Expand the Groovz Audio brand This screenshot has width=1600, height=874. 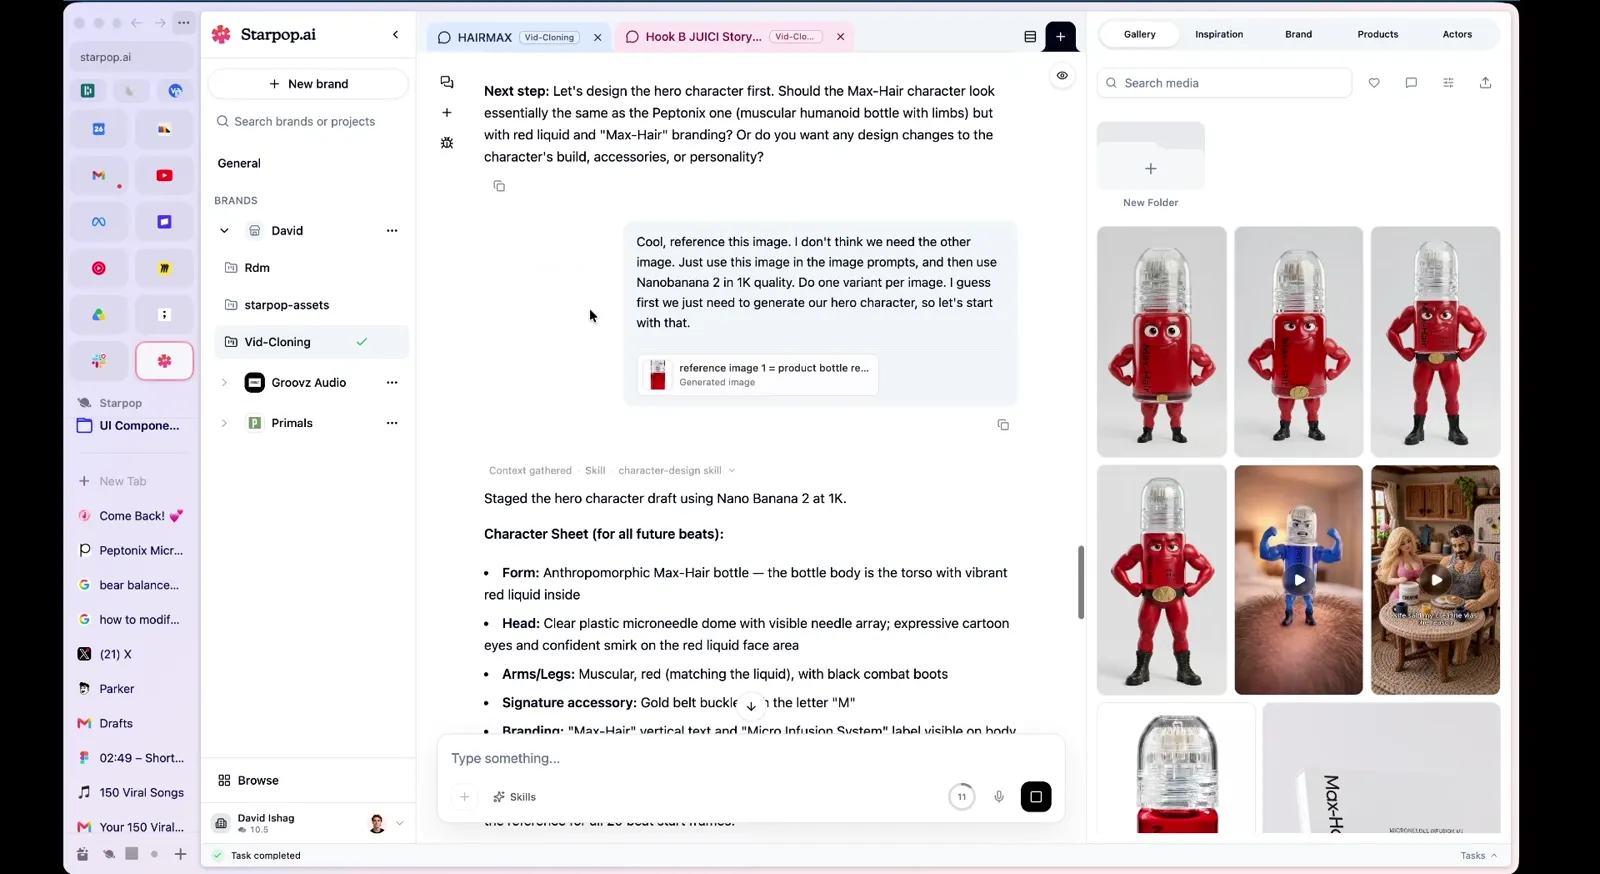224,383
